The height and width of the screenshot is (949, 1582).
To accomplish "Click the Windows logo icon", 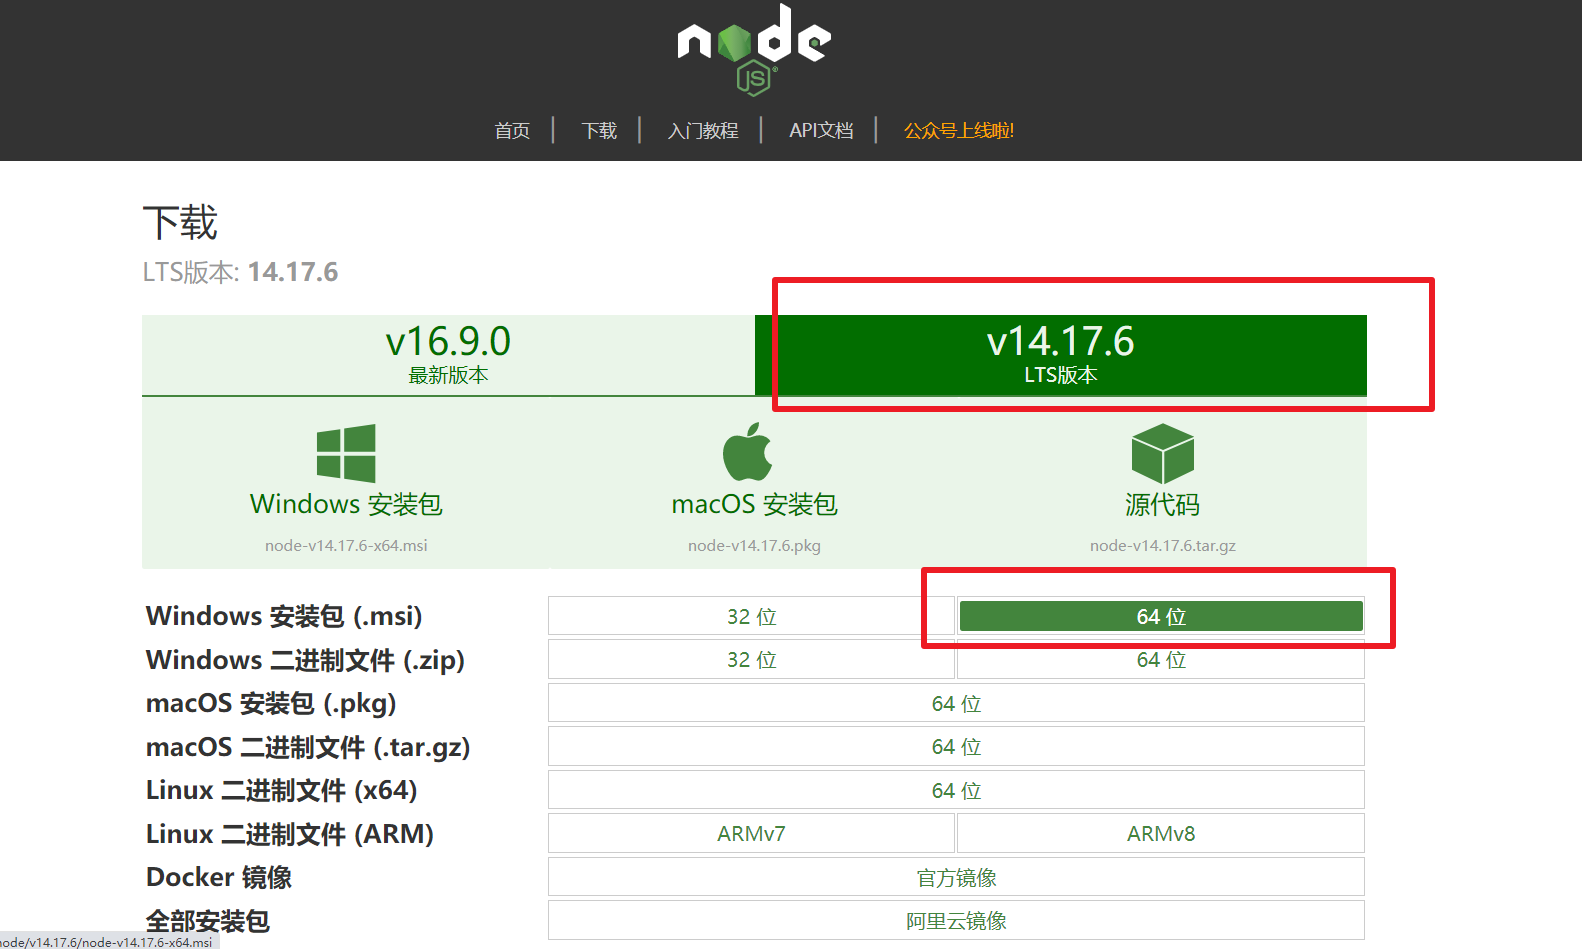I will (x=346, y=453).
